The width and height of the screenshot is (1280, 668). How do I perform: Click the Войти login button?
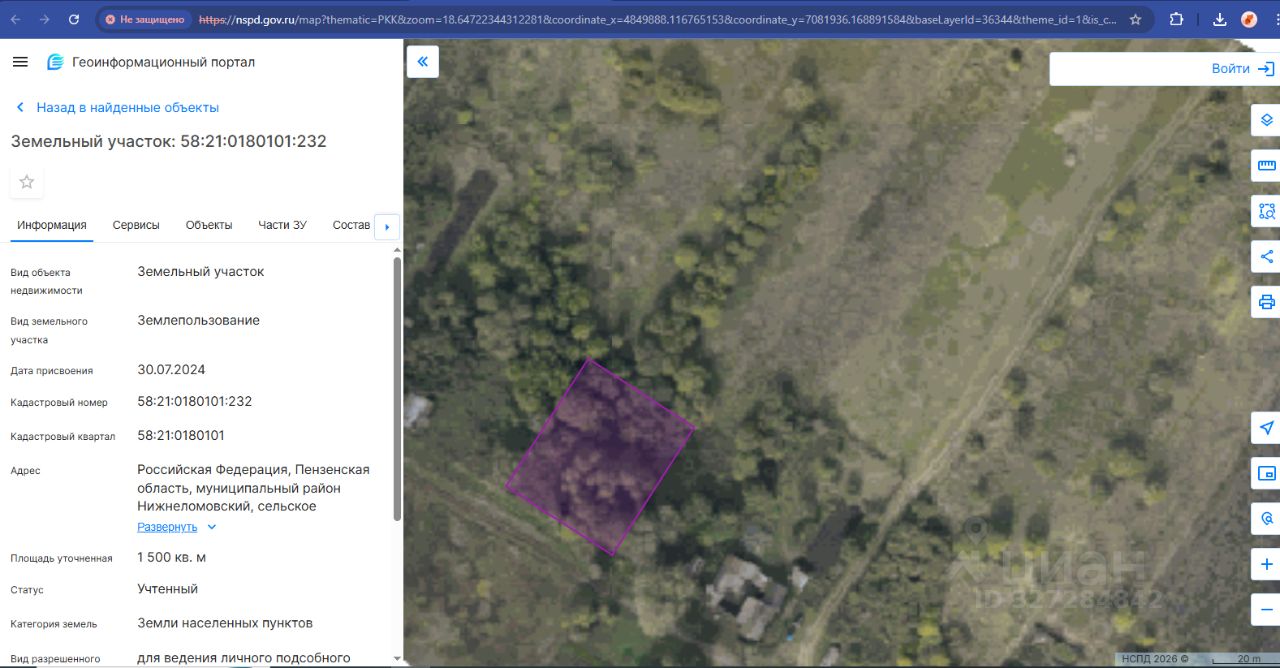[x=1242, y=69]
